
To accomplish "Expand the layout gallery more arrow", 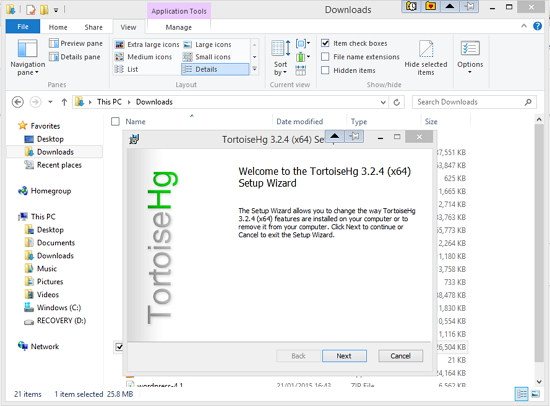I will pyautogui.click(x=255, y=69).
